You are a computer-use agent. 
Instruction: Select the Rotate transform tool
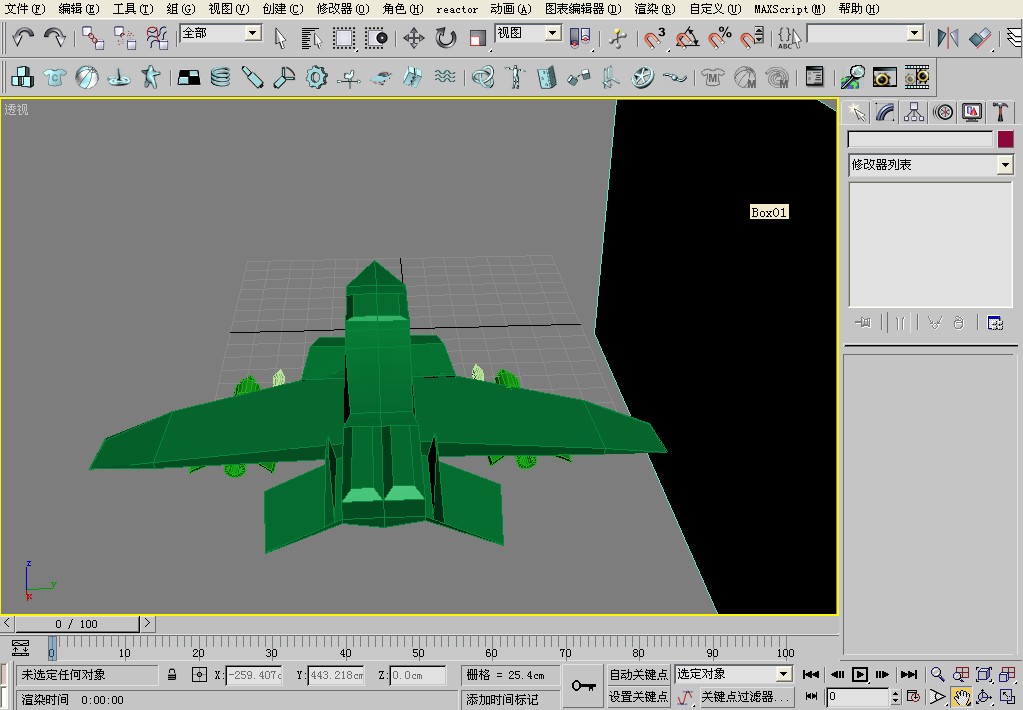(x=446, y=38)
